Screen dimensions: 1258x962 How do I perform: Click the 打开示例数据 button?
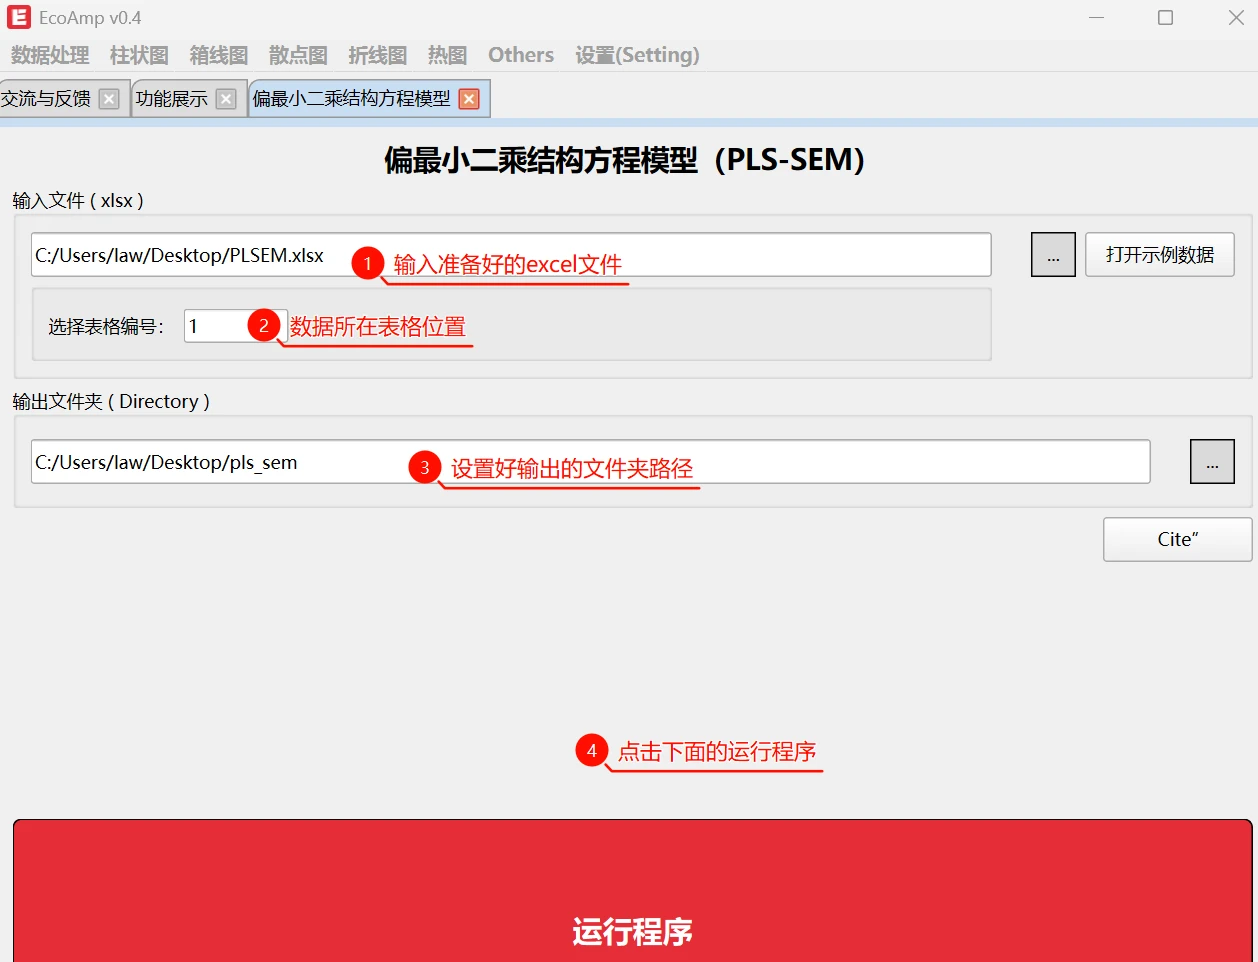[x=1160, y=255]
